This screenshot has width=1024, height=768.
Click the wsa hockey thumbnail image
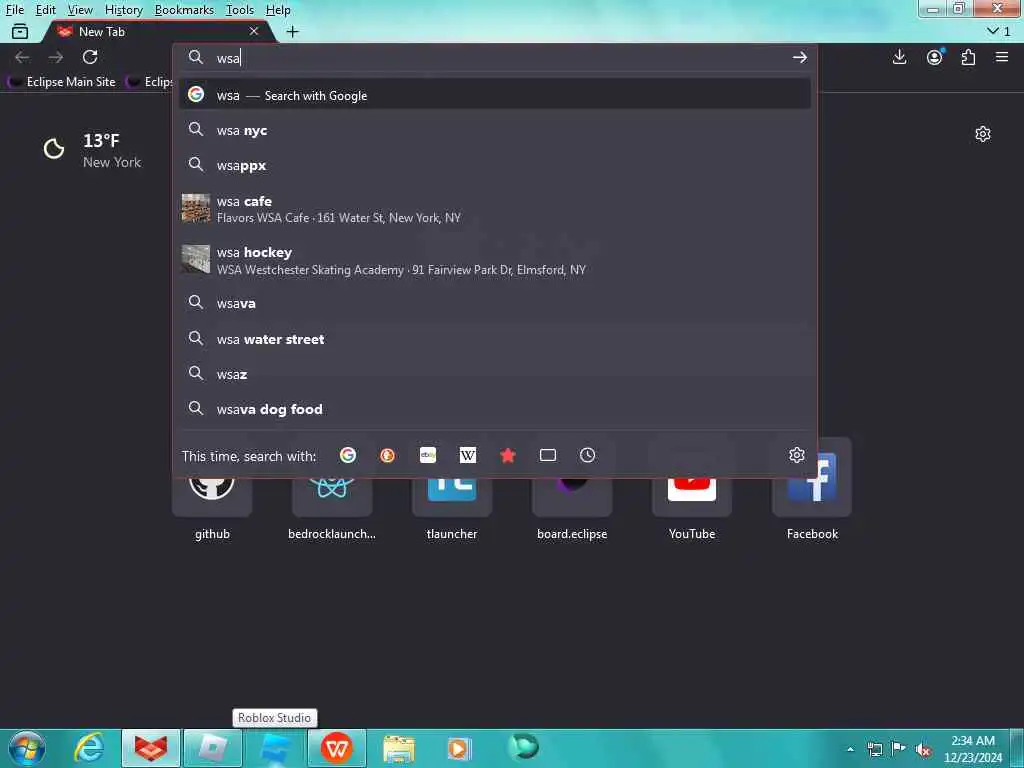point(196,259)
